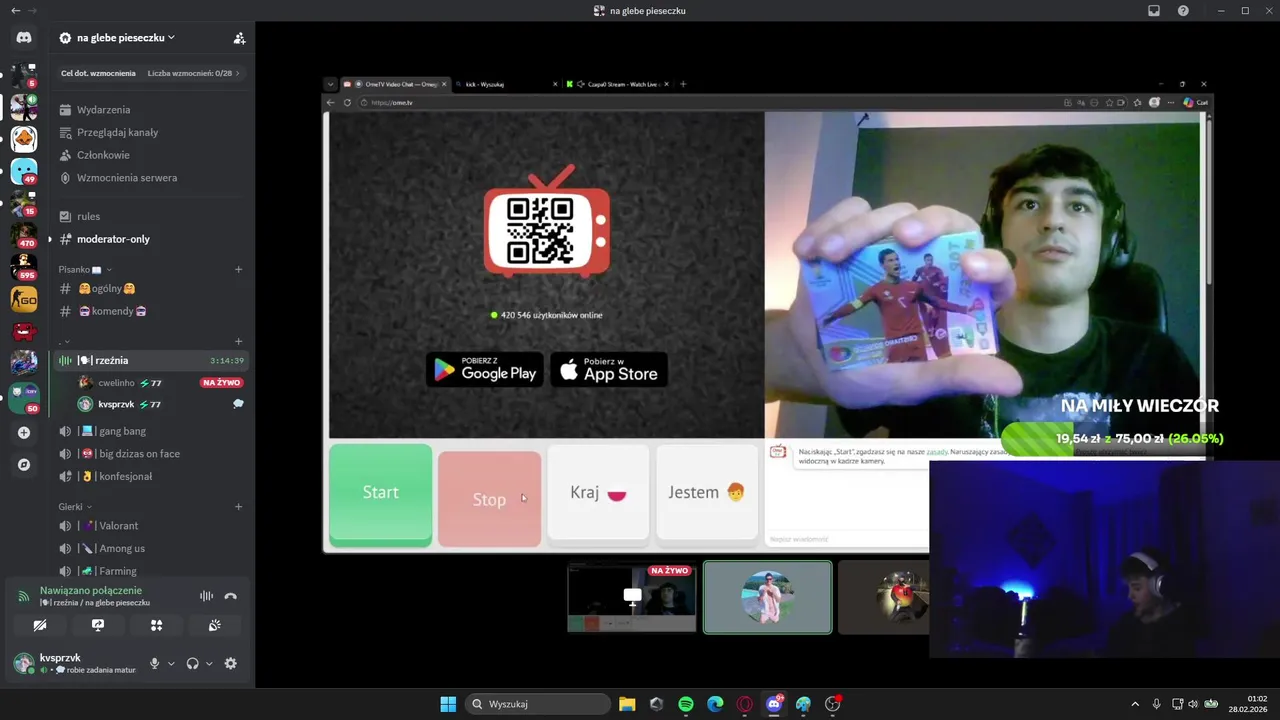Screen dimensions: 1280x720
Task: Open the boost goal chevron 0/28
Action: click(x=237, y=73)
